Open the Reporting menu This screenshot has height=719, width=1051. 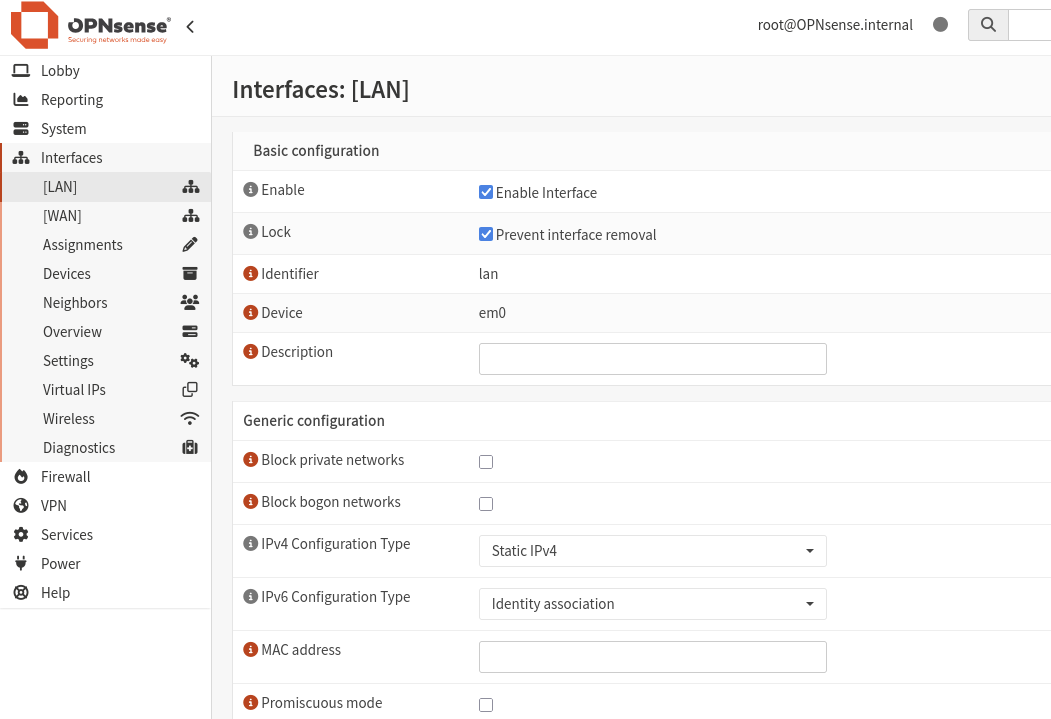(x=106, y=100)
